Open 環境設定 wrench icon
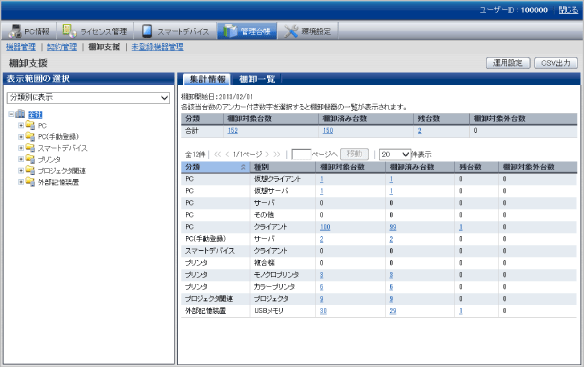The height and width of the screenshot is (367, 584). [x=291, y=31]
